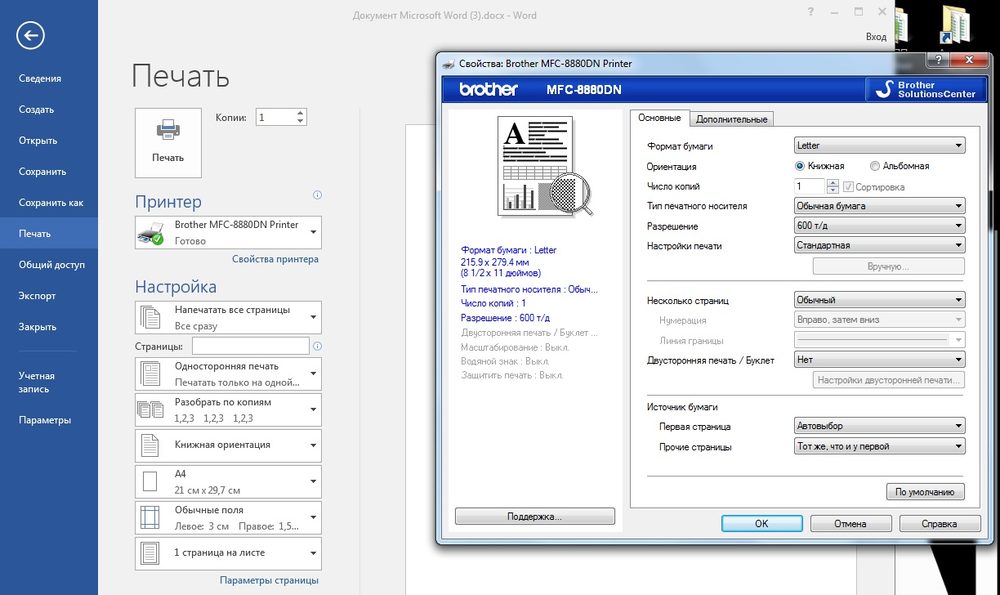This screenshot has width=1000, height=595.
Task: Open the Свойства принтера link
Action: pos(275,259)
